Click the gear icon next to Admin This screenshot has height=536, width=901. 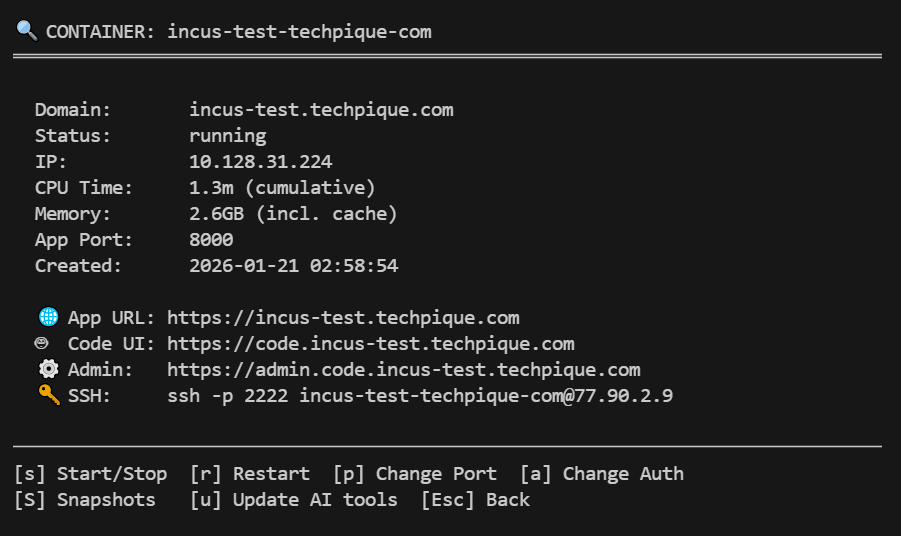tap(48, 370)
